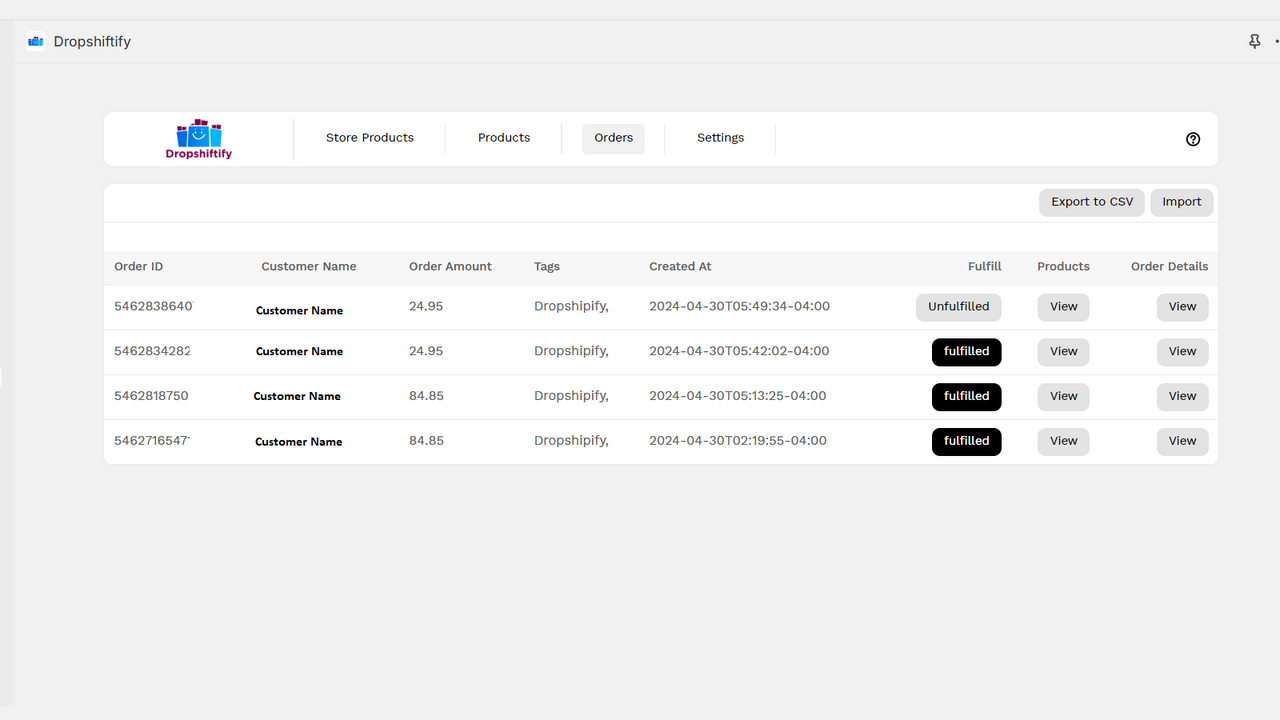Click the Dropshiftify title text in header
Screen dimensions: 1280x720
tap(92, 42)
